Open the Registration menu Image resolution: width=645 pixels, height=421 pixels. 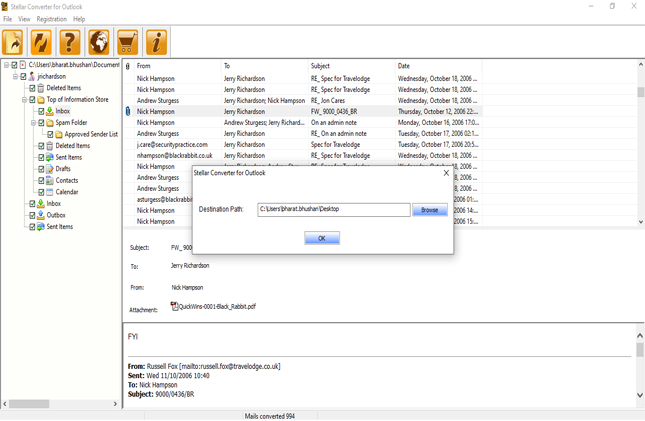pyautogui.click(x=51, y=19)
